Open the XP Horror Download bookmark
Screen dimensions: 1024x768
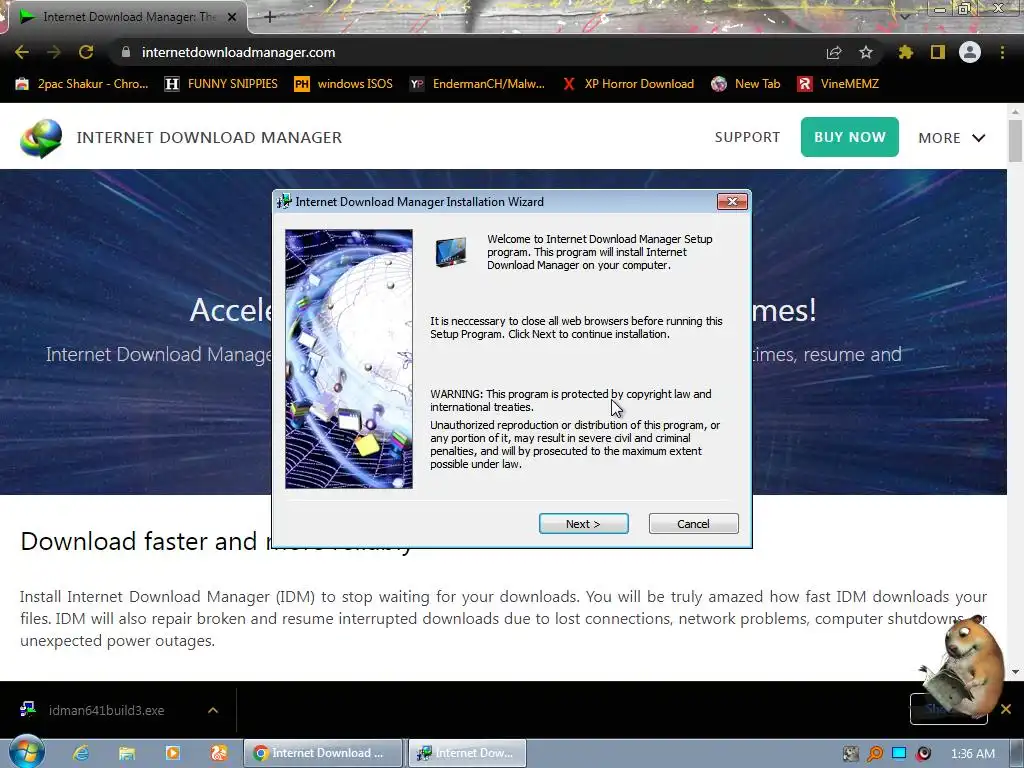628,84
